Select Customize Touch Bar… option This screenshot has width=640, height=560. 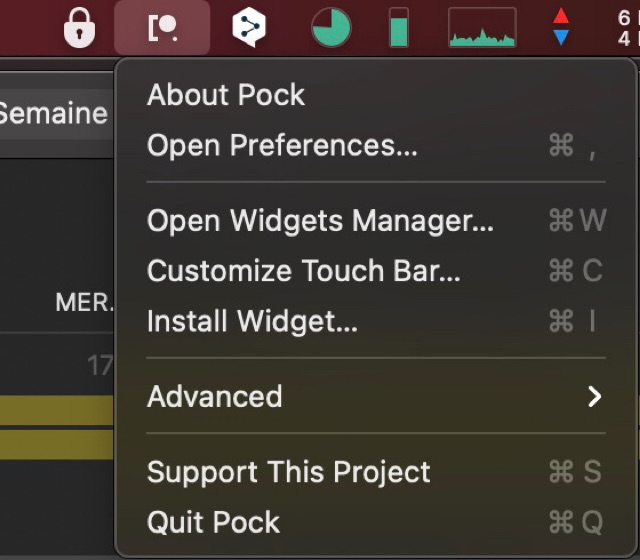point(304,271)
